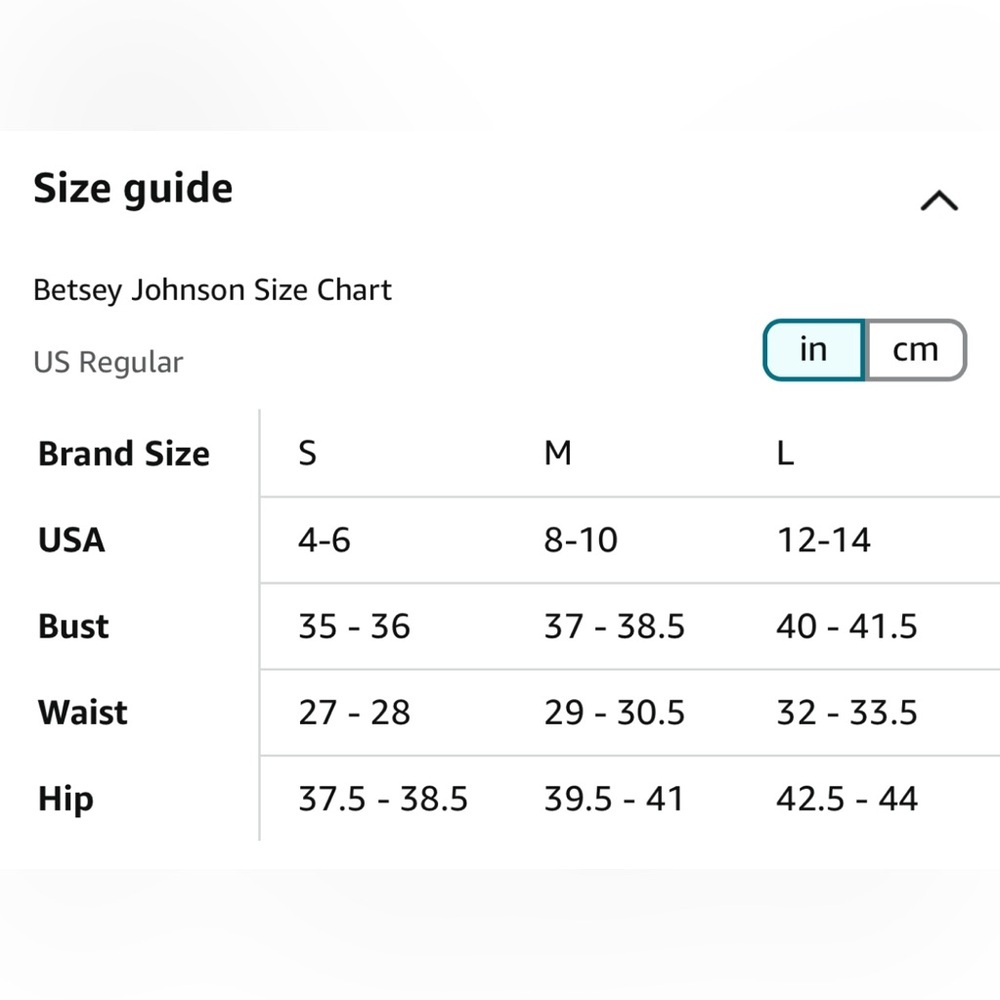Click the Bust row label
1000x1000 pixels.
point(73,626)
